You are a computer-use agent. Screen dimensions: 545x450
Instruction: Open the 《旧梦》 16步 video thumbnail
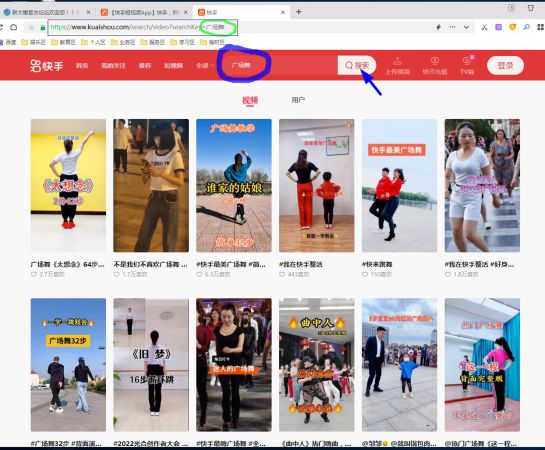pyautogui.click(x=151, y=365)
